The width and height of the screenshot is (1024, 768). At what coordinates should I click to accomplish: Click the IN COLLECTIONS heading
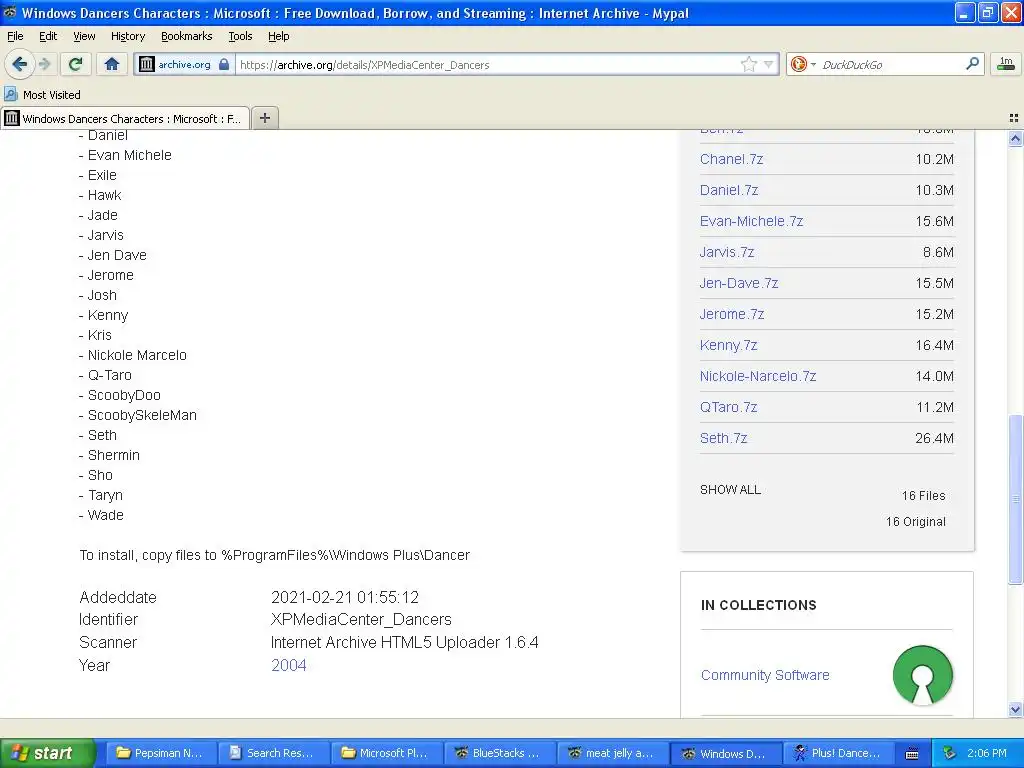tap(758, 605)
